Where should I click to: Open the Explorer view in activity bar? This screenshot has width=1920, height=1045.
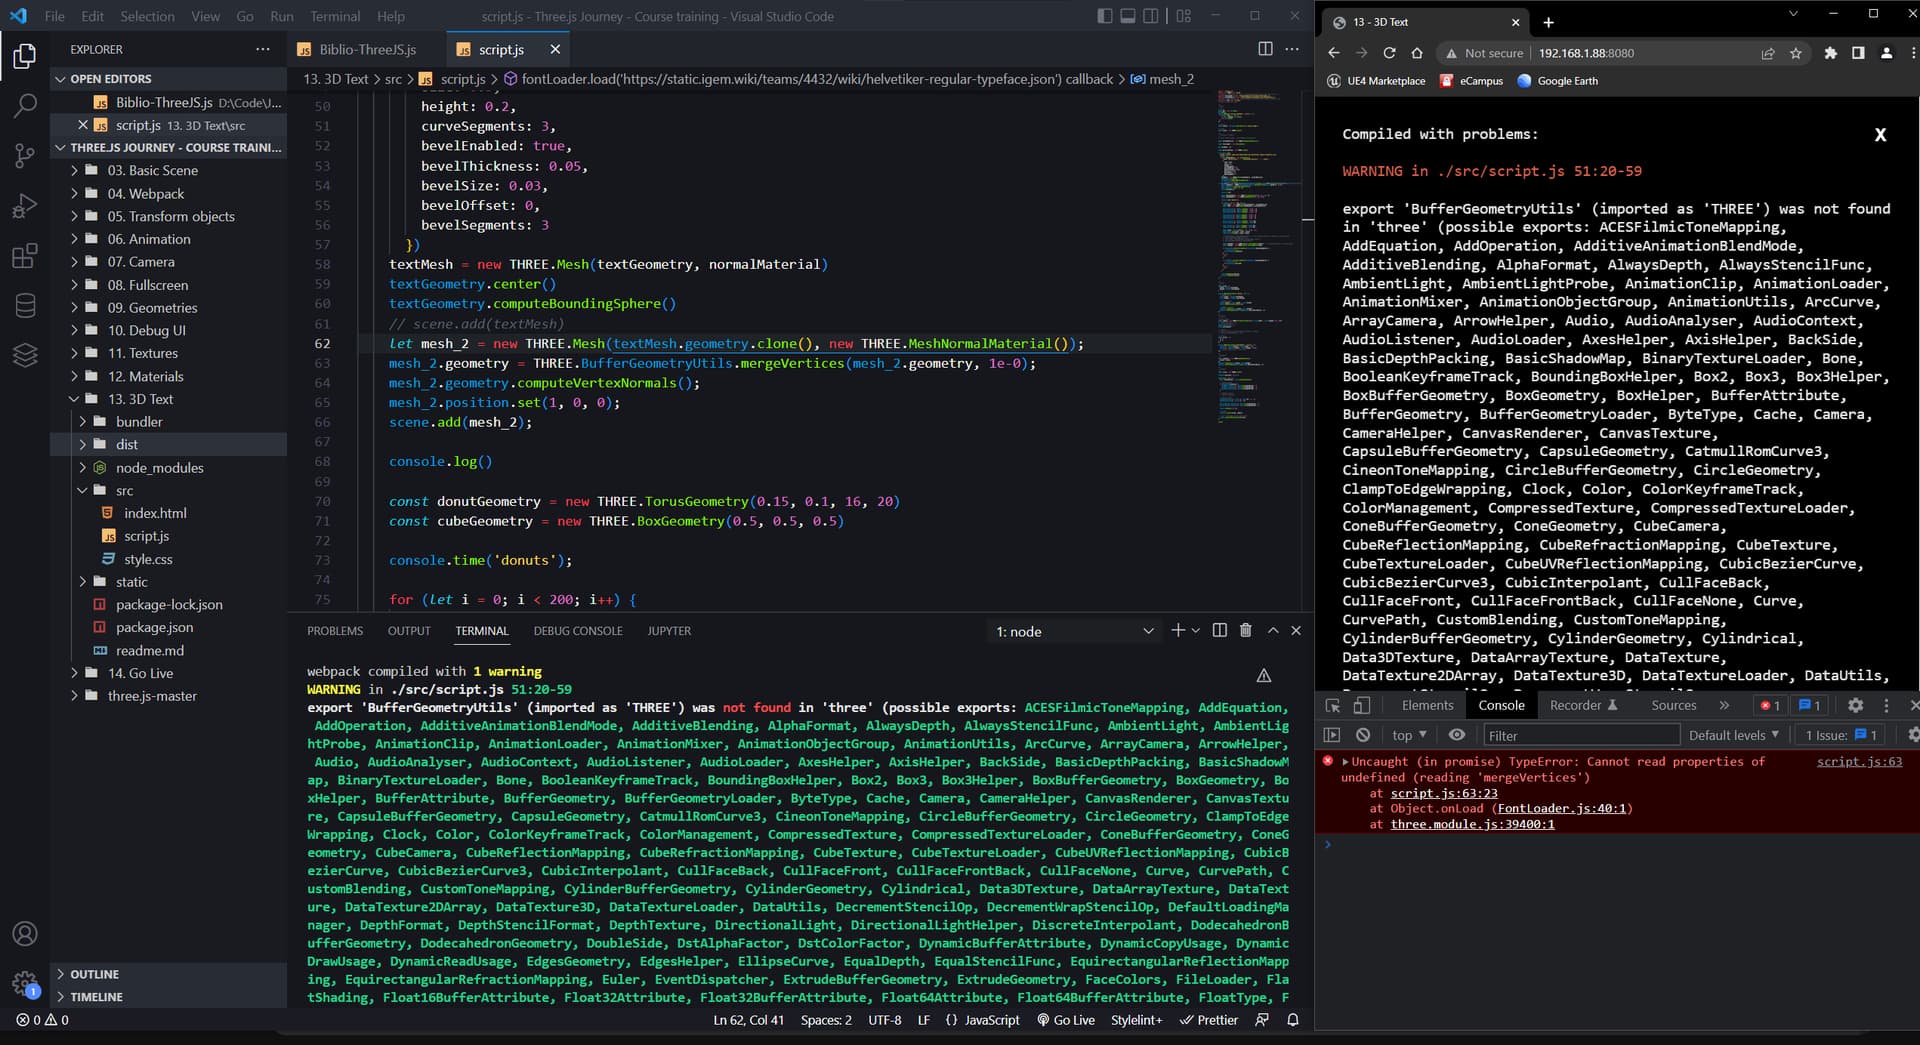[25, 56]
